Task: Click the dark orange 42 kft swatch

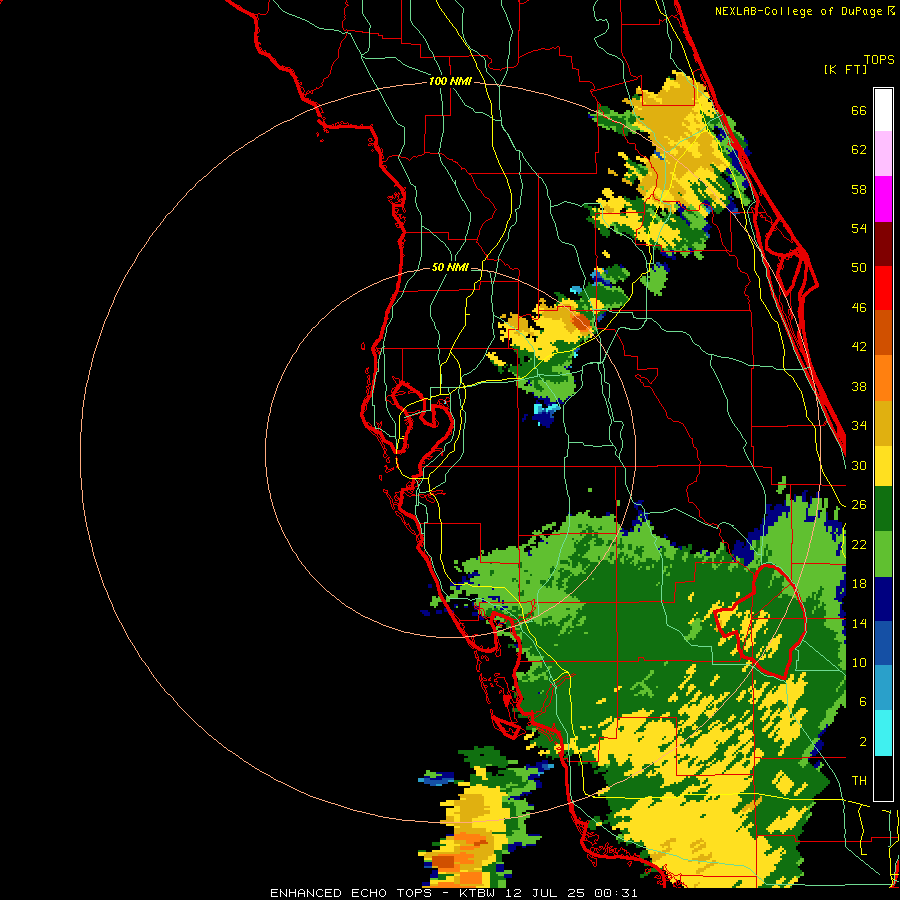Action: tap(883, 333)
